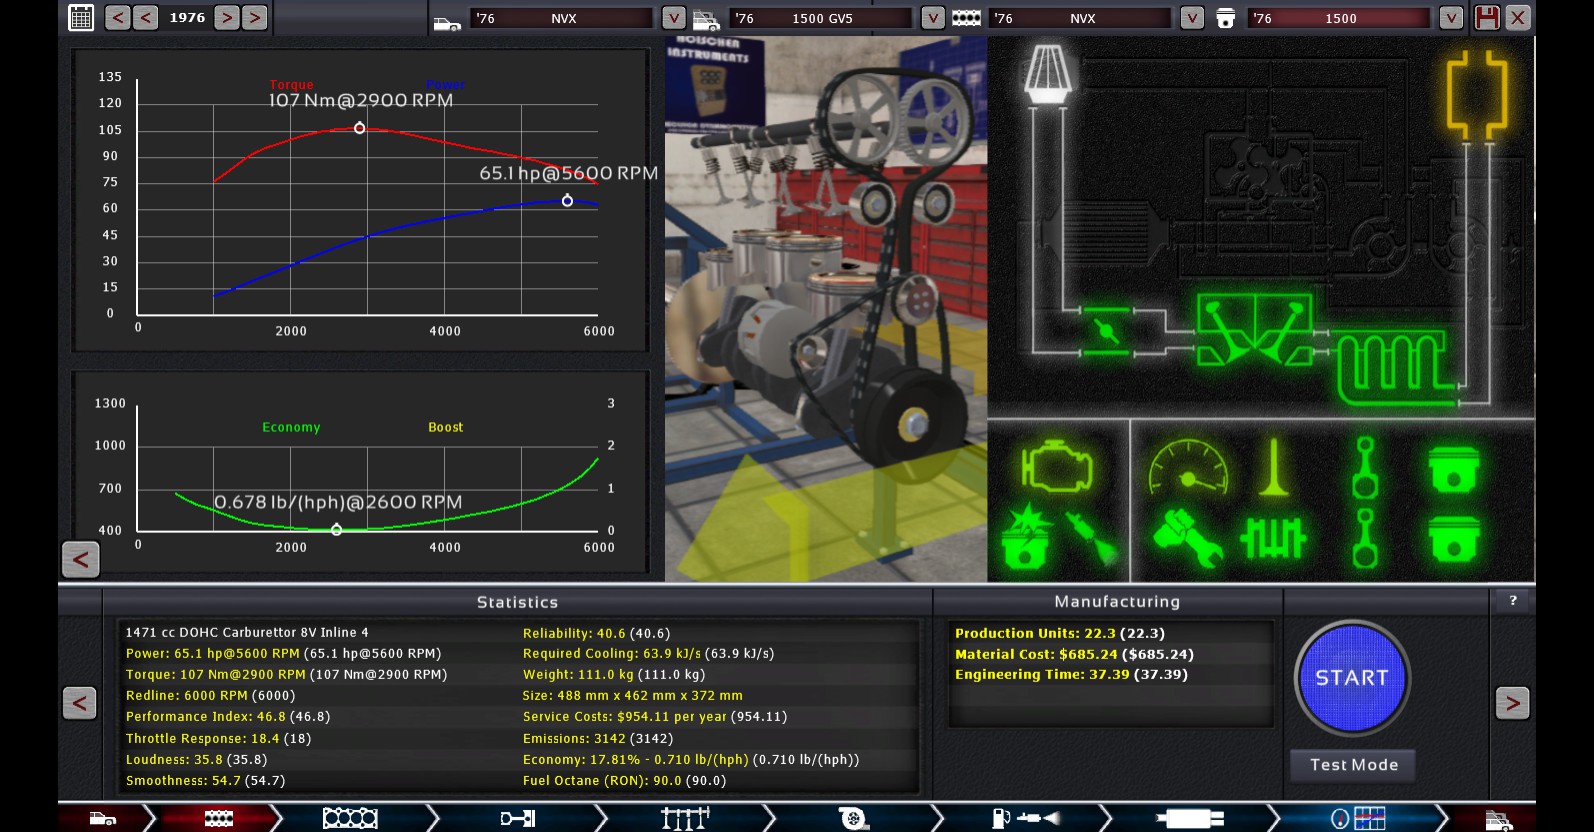Close the engine designer with X button
This screenshot has height=832, width=1594.
[x=1518, y=17]
